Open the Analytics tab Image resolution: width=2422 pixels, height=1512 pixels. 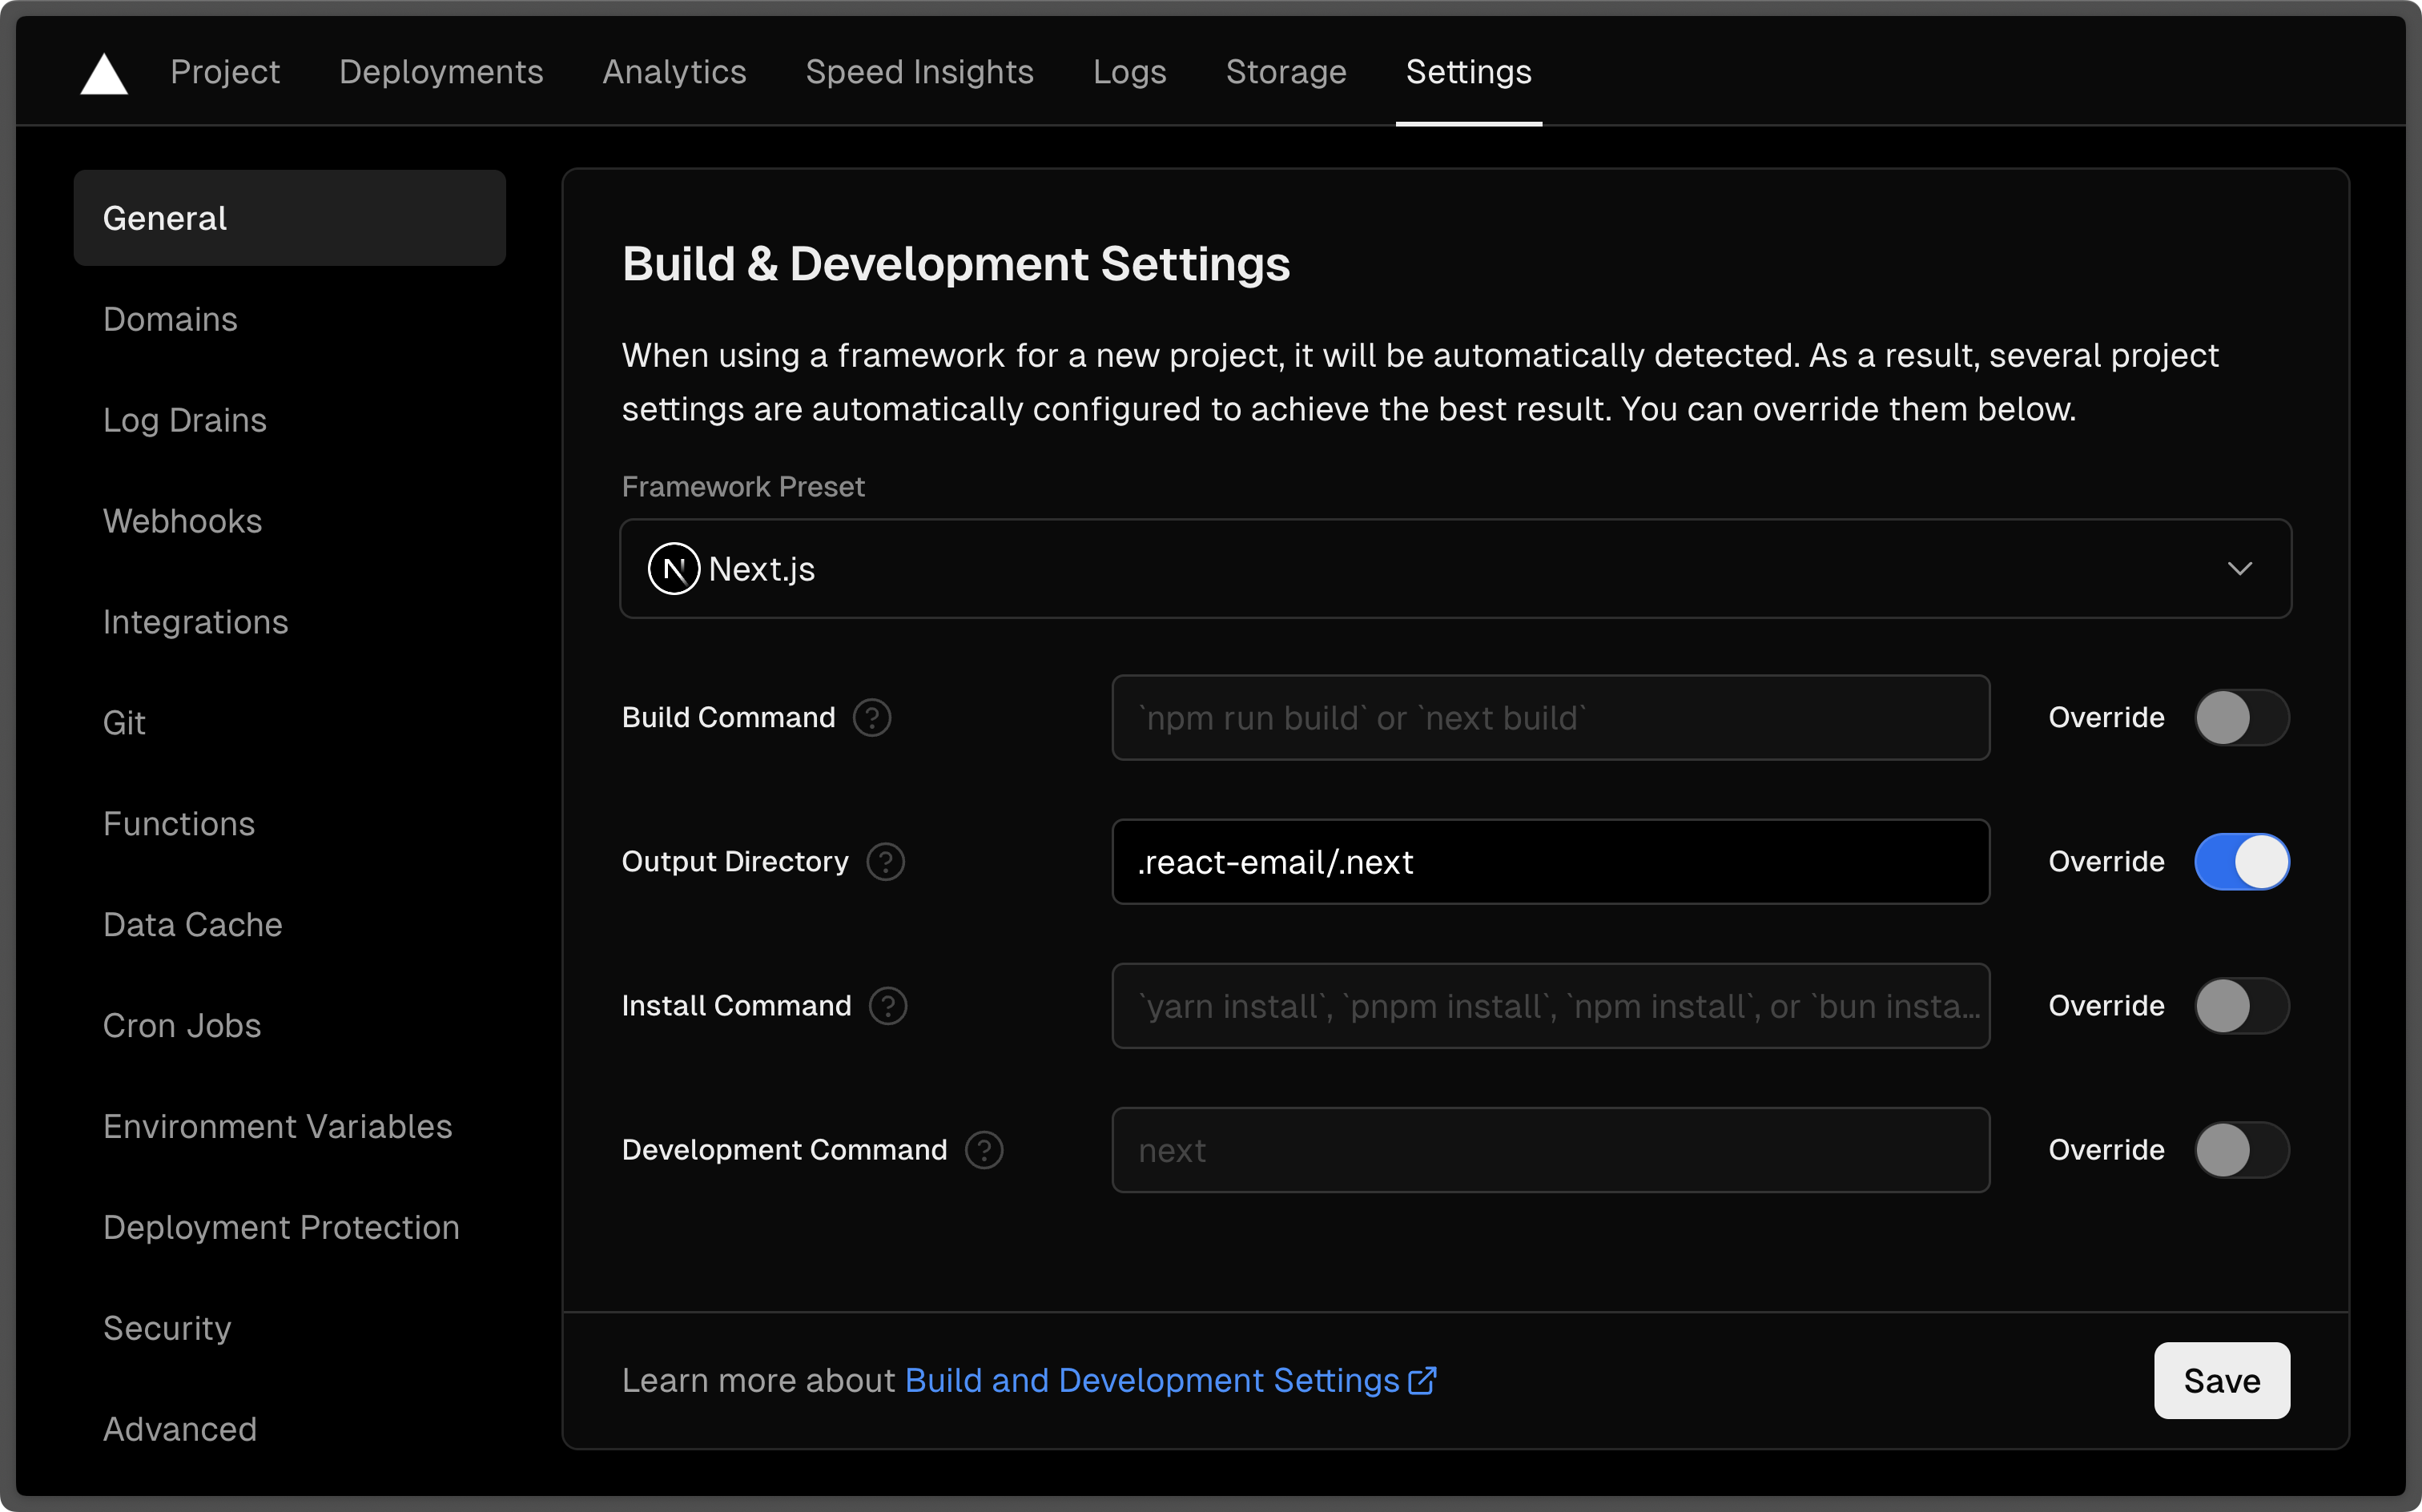[674, 71]
